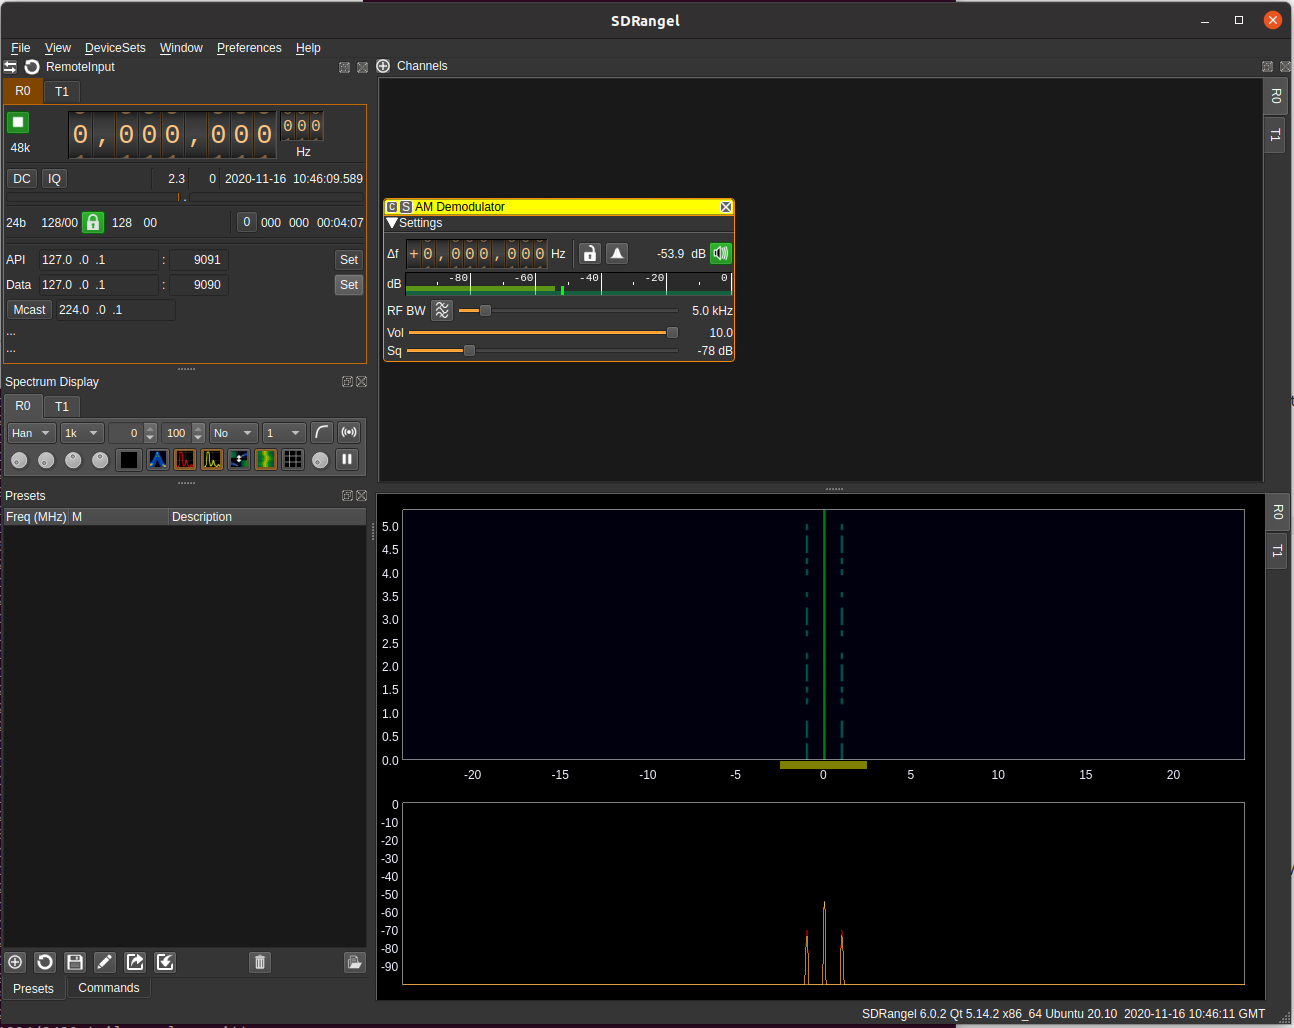The width and height of the screenshot is (1294, 1028).
Task: Pause the spectrum display
Action: pyautogui.click(x=347, y=460)
